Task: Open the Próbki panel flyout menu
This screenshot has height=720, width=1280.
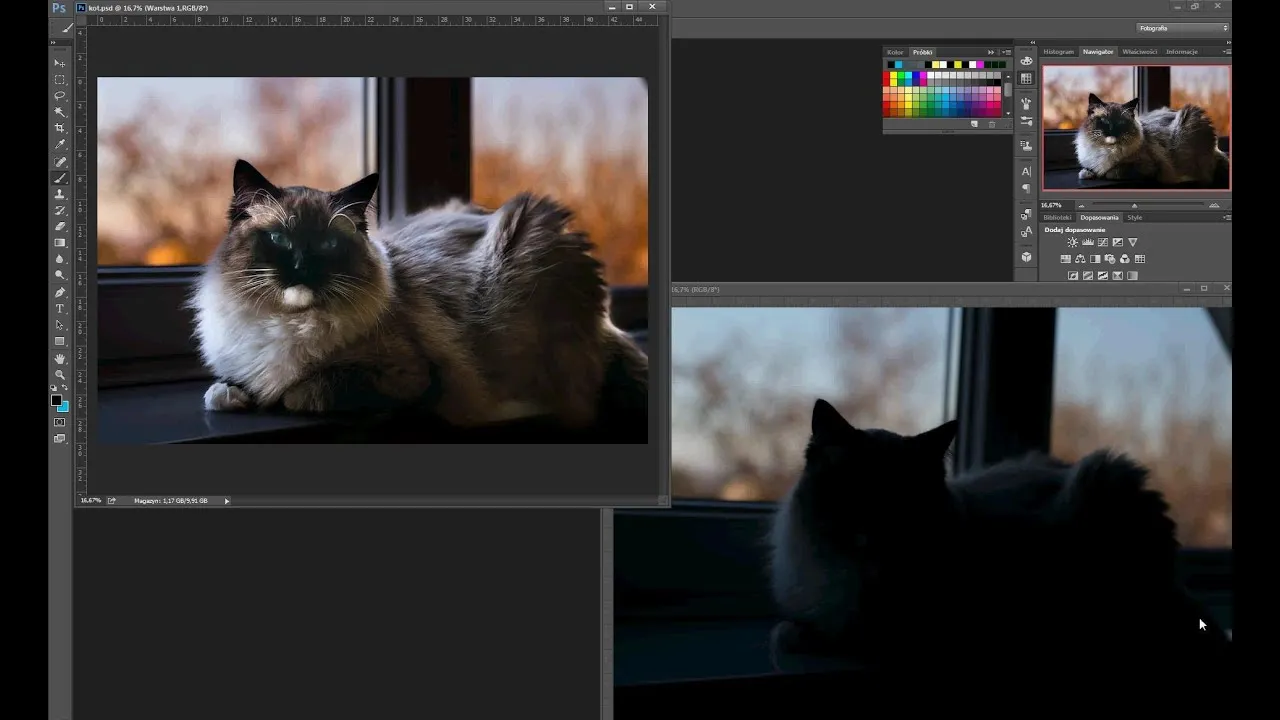Action: coord(1005,52)
